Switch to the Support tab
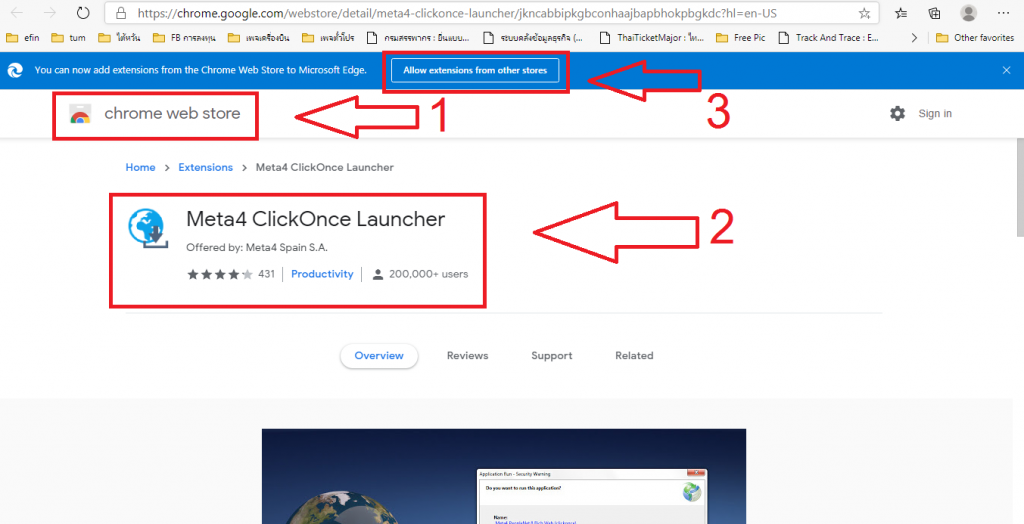The image size is (1024, 524). coord(552,356)
